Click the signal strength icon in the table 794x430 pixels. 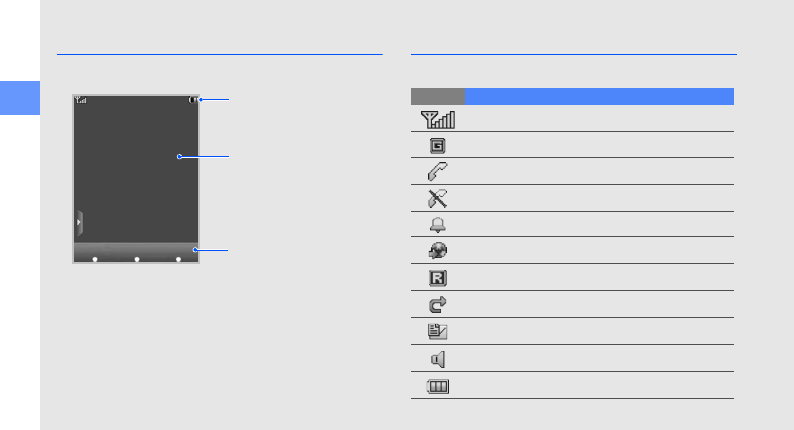[x=437, y=119]
